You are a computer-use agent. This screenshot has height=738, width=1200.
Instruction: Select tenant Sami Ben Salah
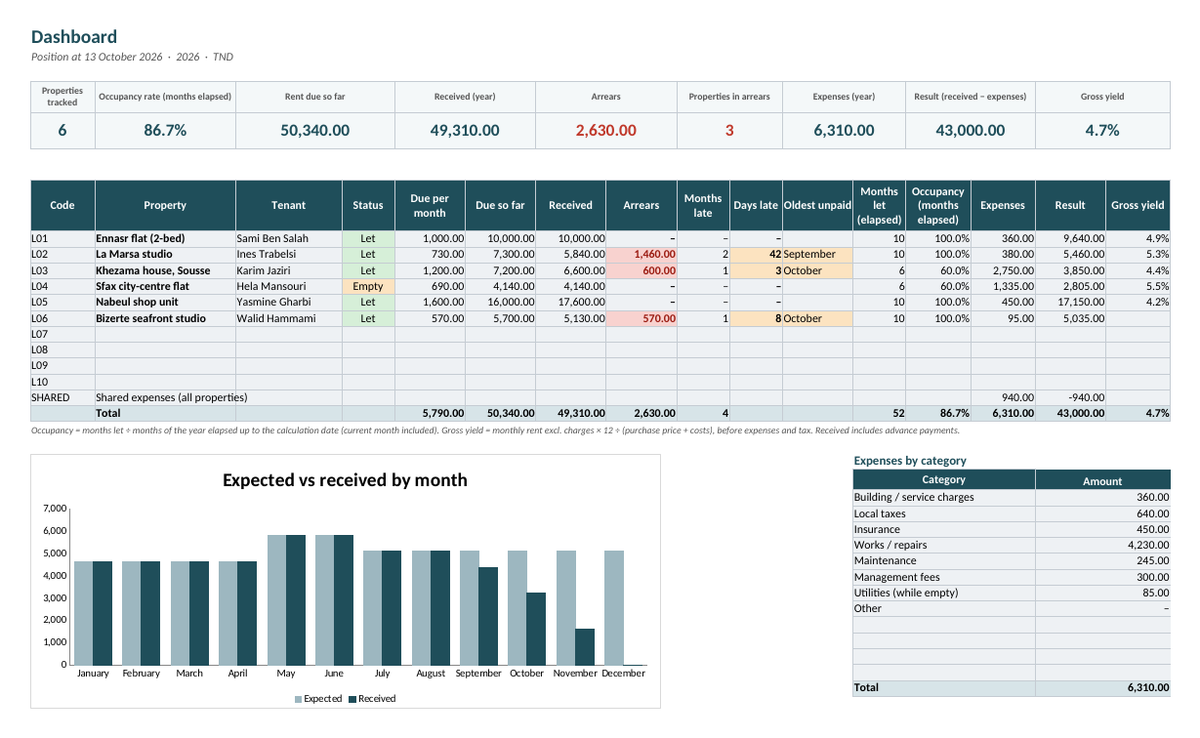point(288,239)
